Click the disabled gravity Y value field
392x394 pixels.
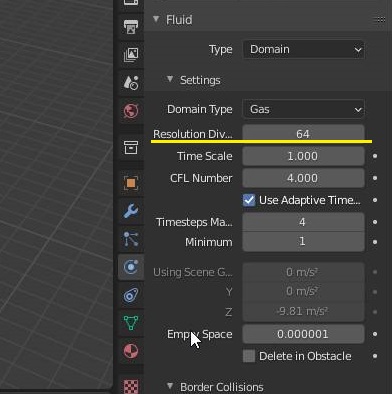(x=303, y=292)
